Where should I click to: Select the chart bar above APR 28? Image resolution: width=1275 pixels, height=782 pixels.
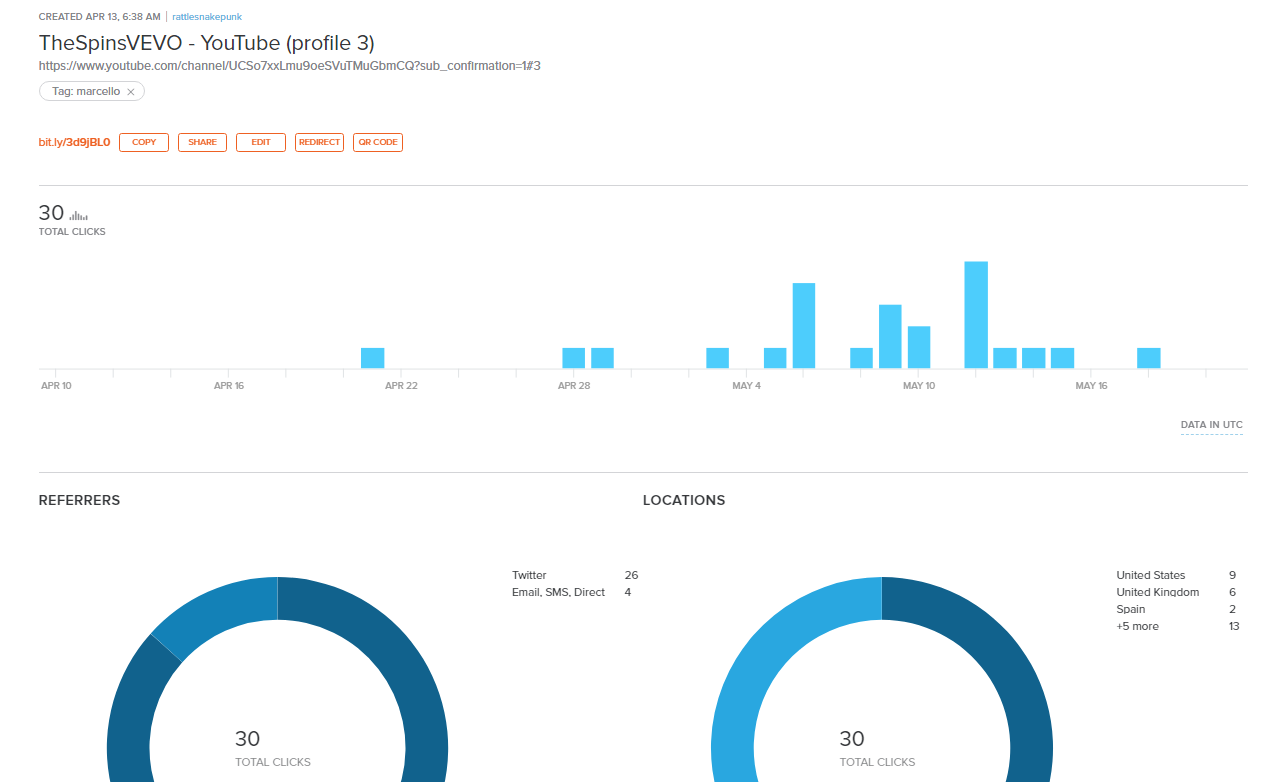click(x=574, y=358)
